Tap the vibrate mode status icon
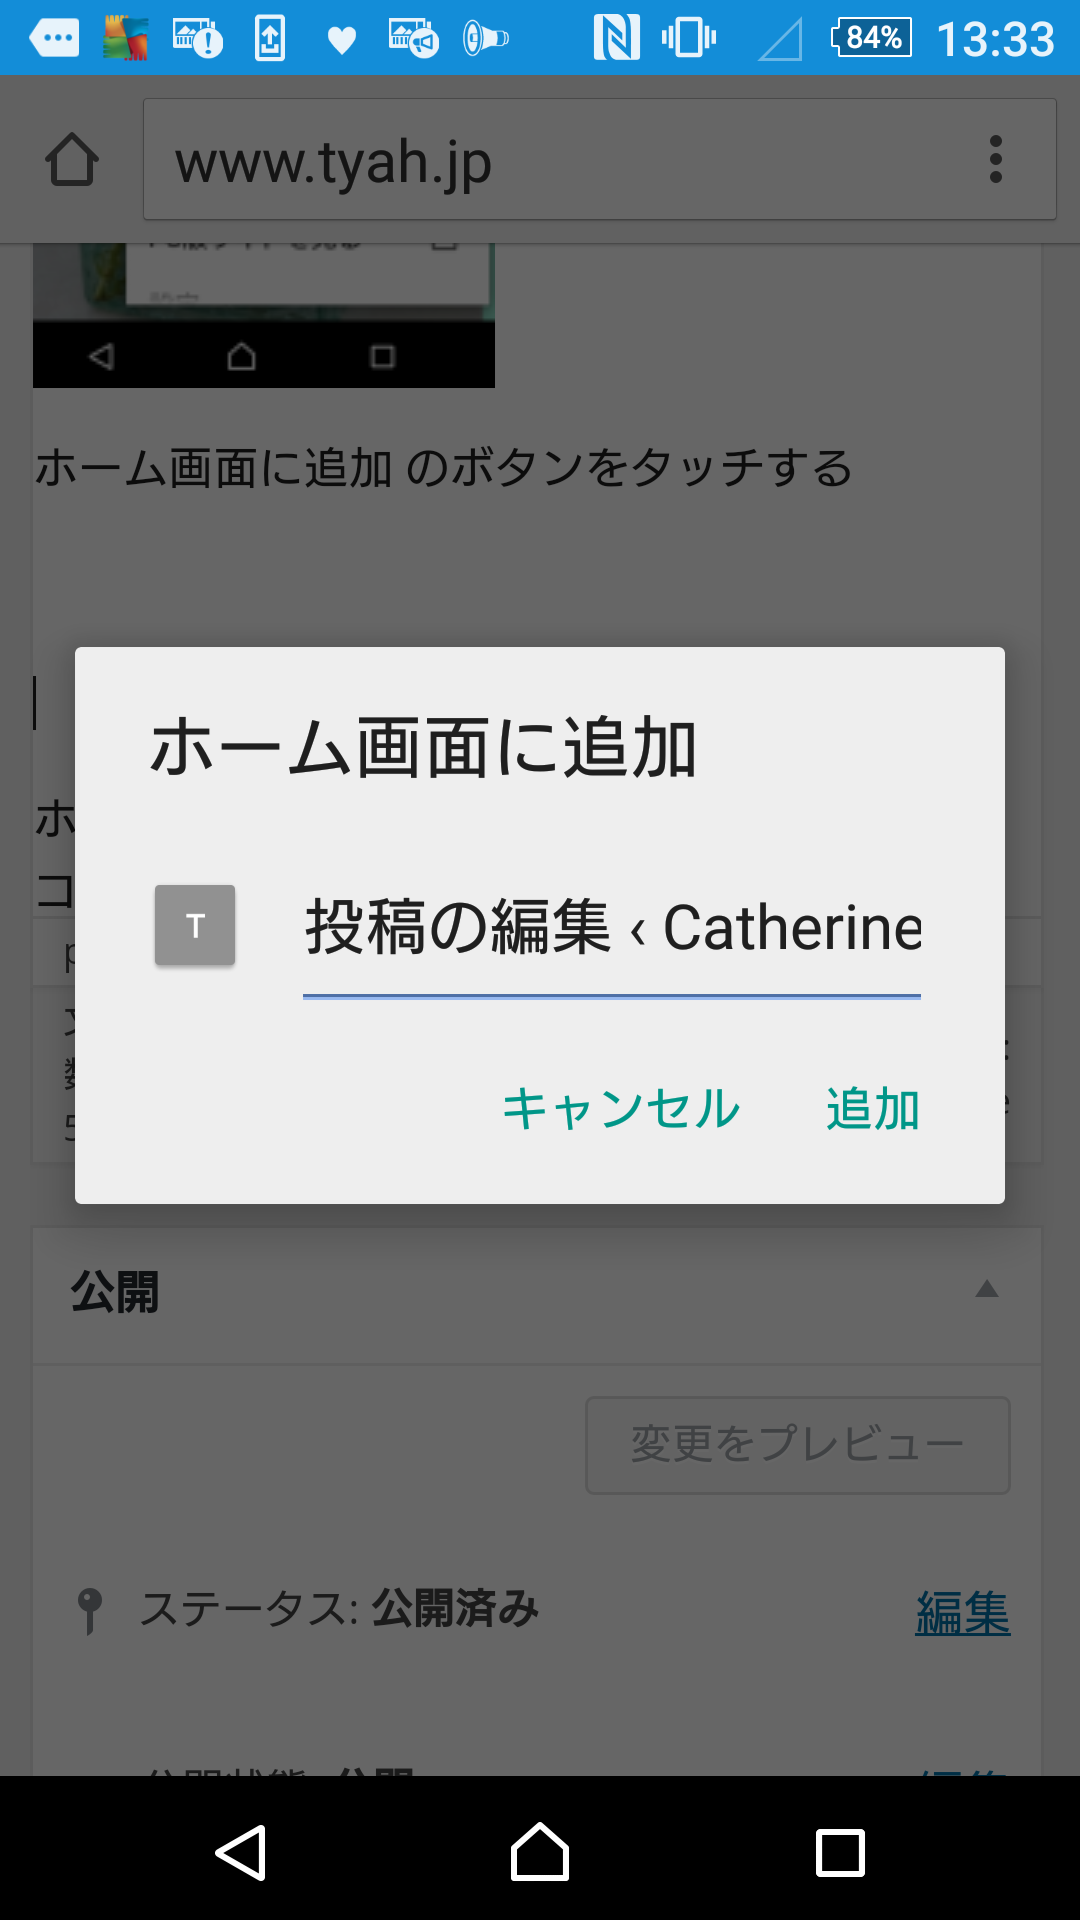This screenshot has height=1920, width=1080. coord(688,38)
